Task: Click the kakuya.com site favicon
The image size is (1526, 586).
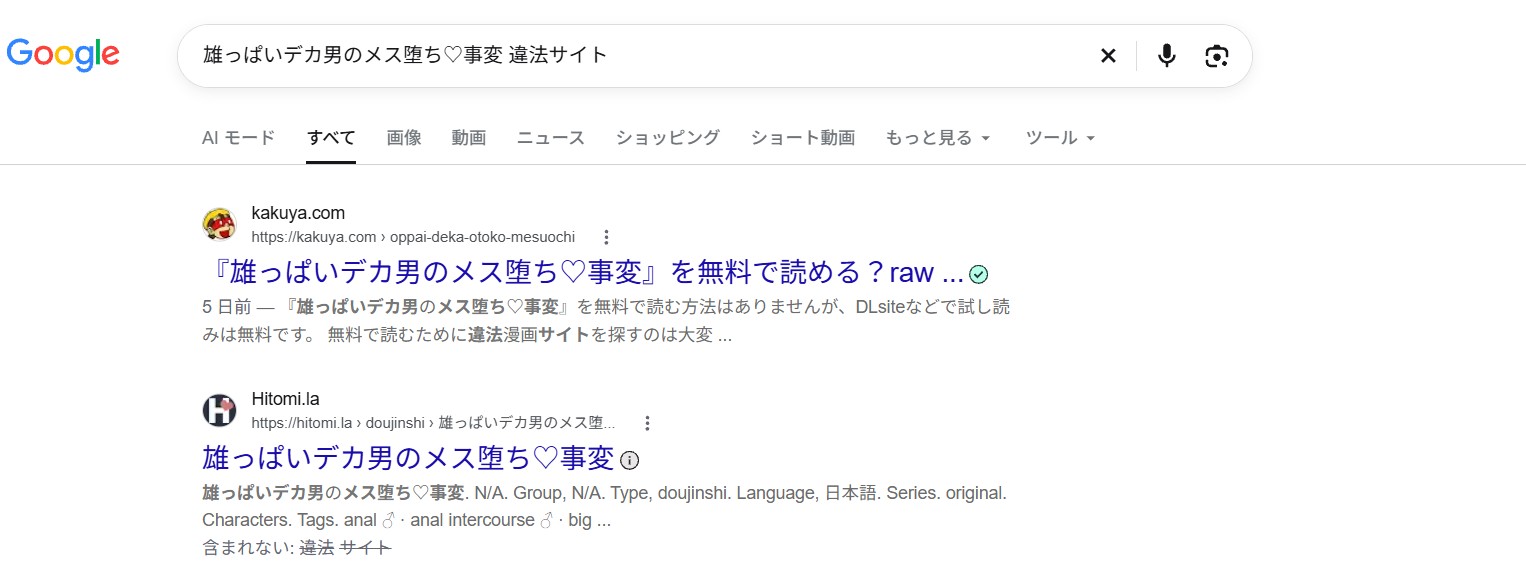Action: (219, 224)
